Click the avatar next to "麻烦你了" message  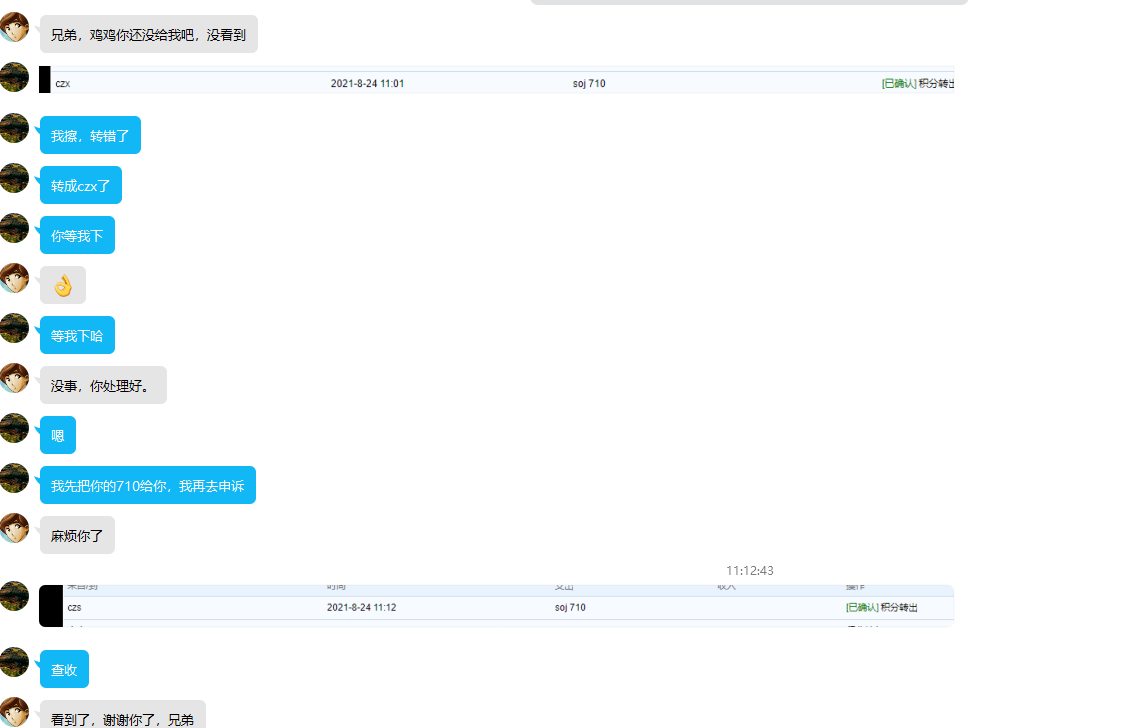pos(14,528)
